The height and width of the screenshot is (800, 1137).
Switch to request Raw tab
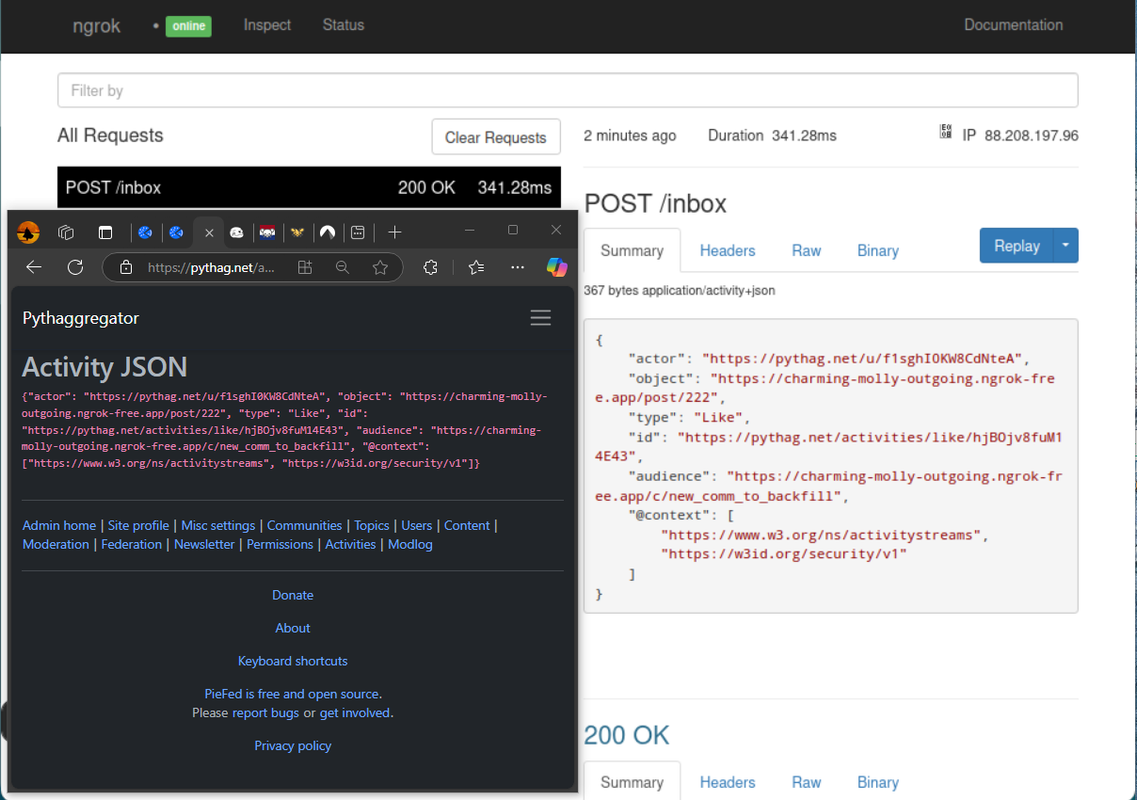pos(806,250)
